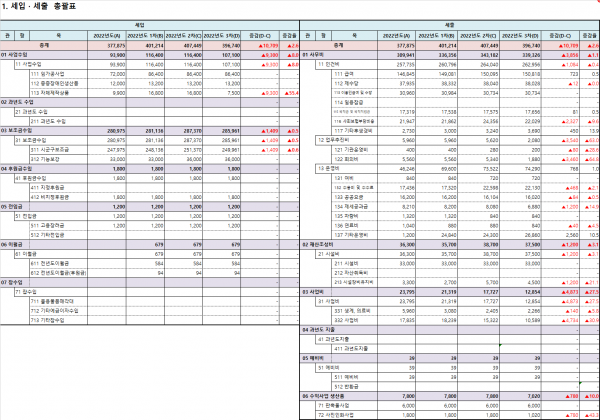Image resolution: width=600 pixels, height=420 pixels.
Task: Select row label '512 반환금'
Action: (346, 386)
